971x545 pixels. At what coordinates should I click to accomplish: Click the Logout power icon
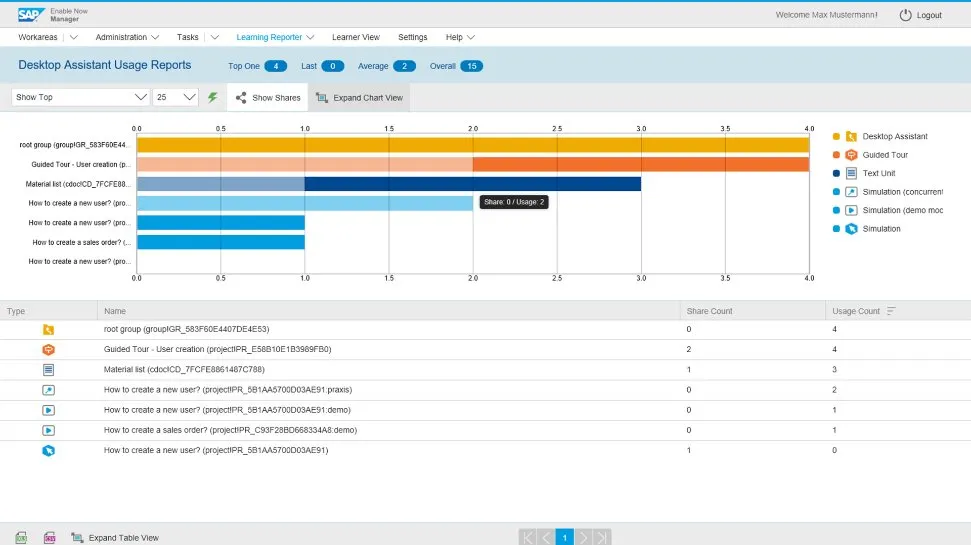905,15
